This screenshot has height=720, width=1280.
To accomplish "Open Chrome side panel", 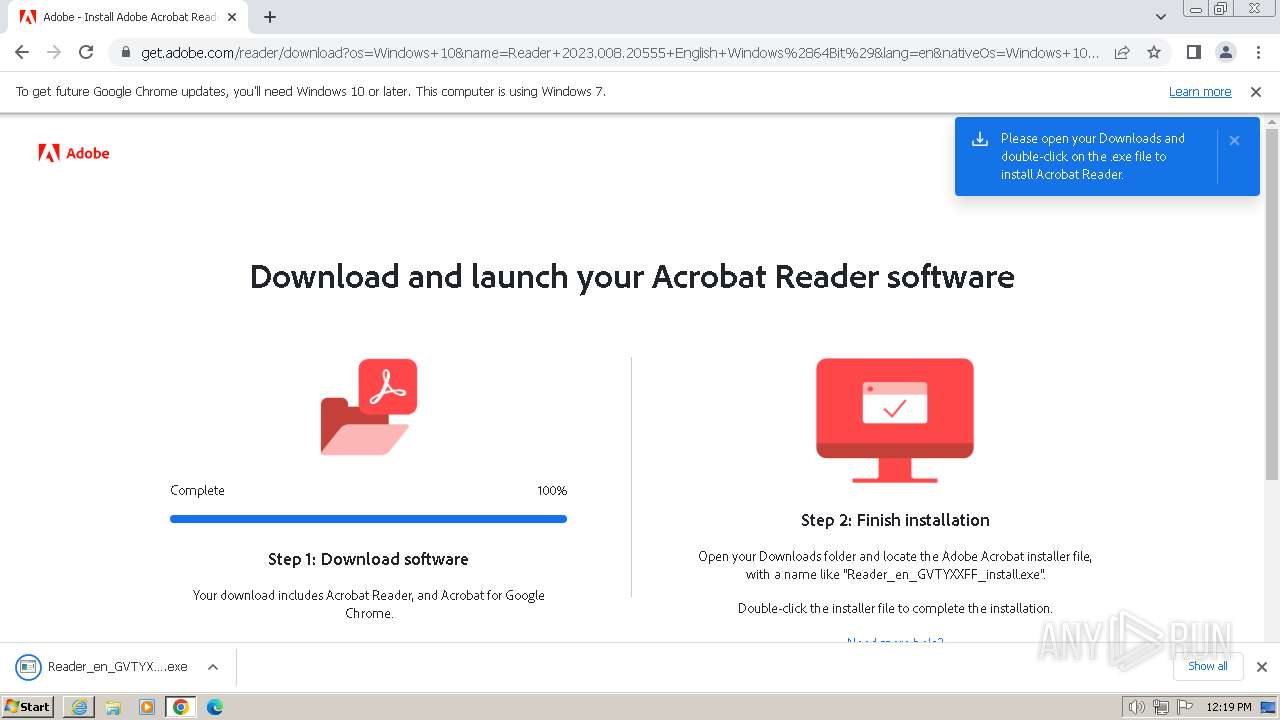I will point(1194,52).
